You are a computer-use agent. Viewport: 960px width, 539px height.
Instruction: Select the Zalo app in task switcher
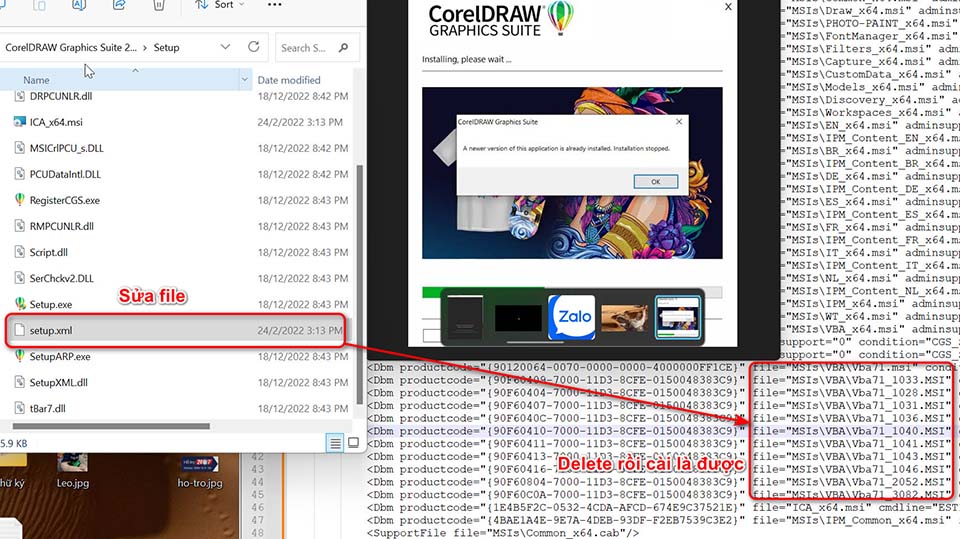coord(571,318)
